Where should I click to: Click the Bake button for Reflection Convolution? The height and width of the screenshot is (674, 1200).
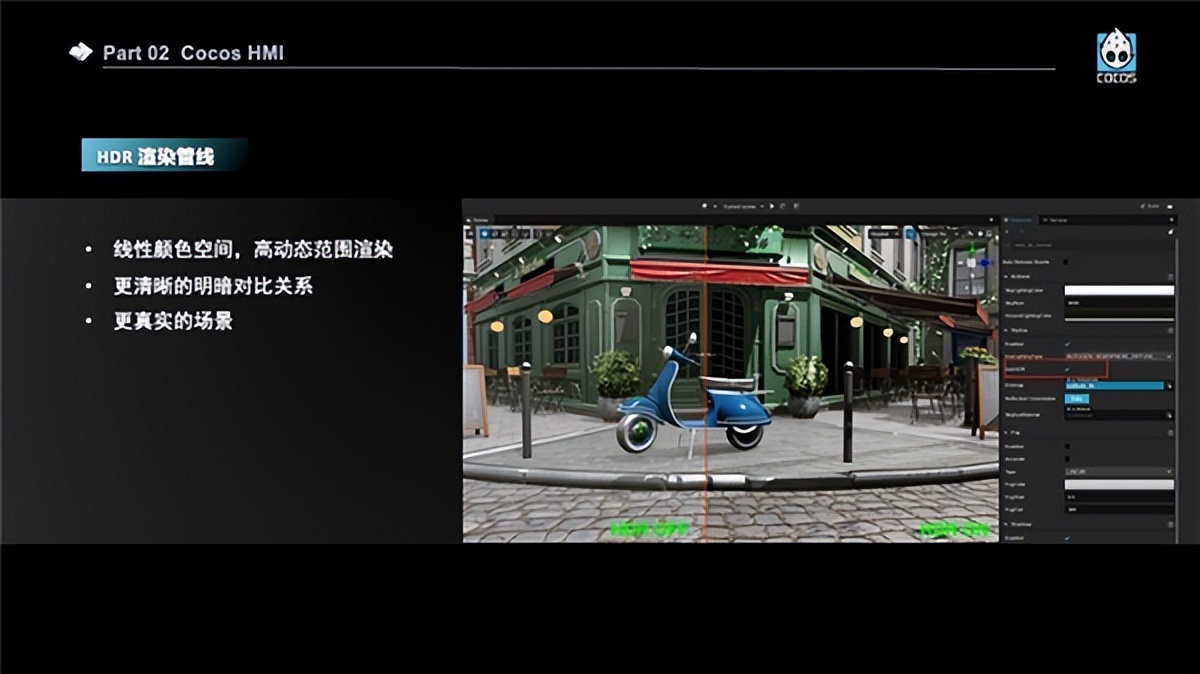[x=1077, y=398]
